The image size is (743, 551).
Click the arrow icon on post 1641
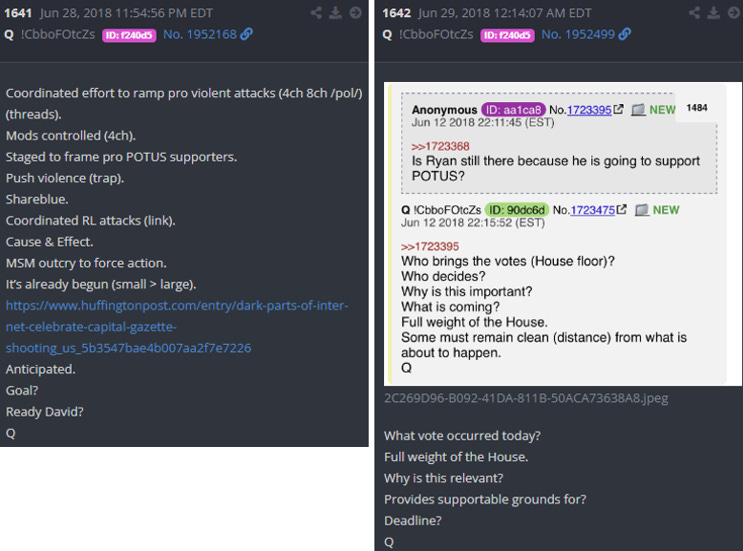(356, 13)
